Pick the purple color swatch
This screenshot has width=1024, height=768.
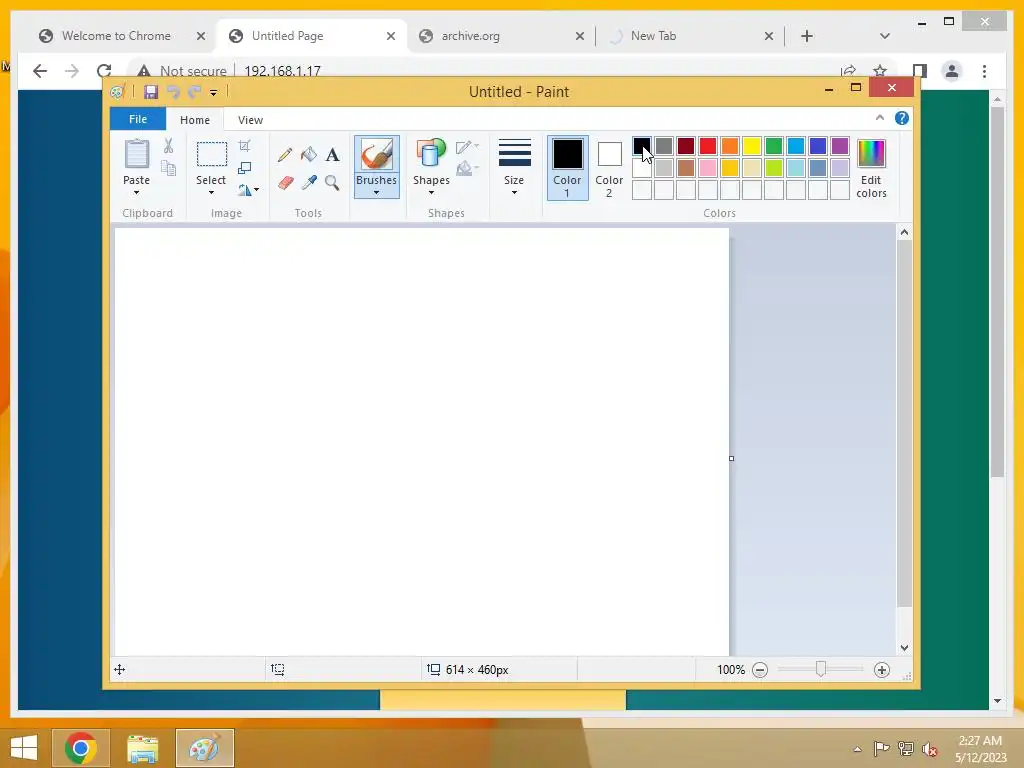(x=840, y=146)
